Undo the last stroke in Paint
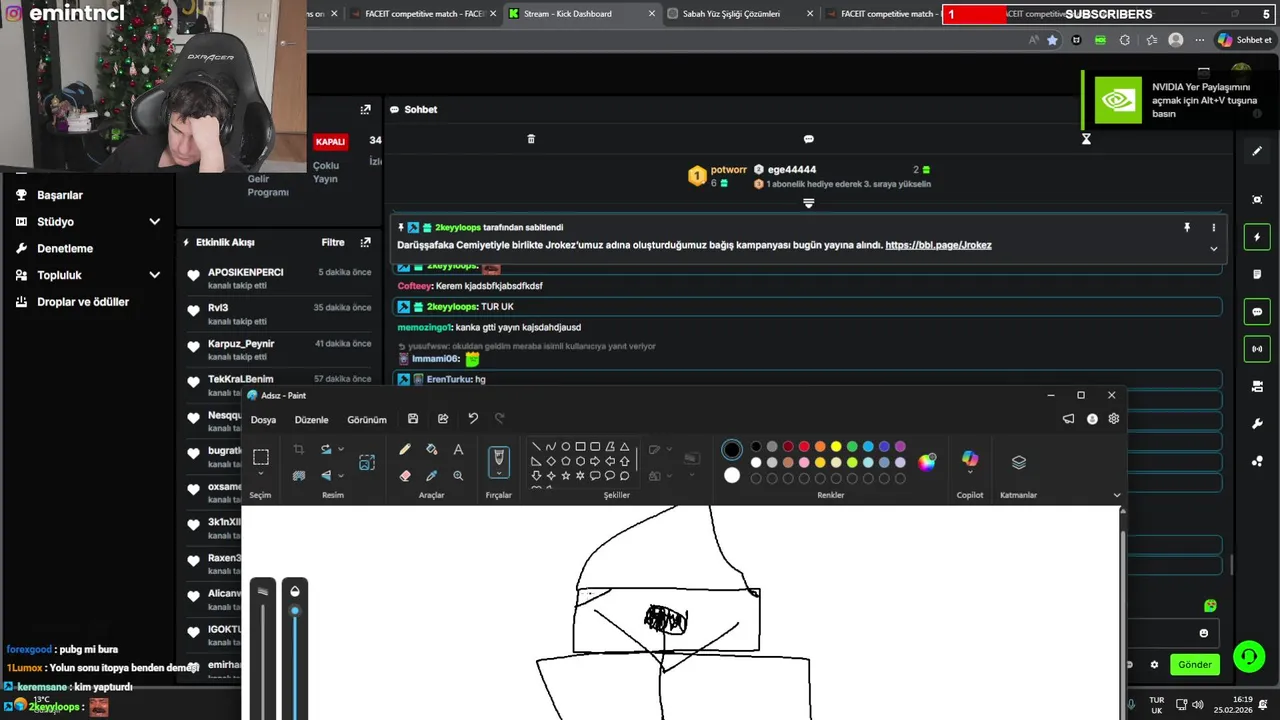 coord(473,419)
